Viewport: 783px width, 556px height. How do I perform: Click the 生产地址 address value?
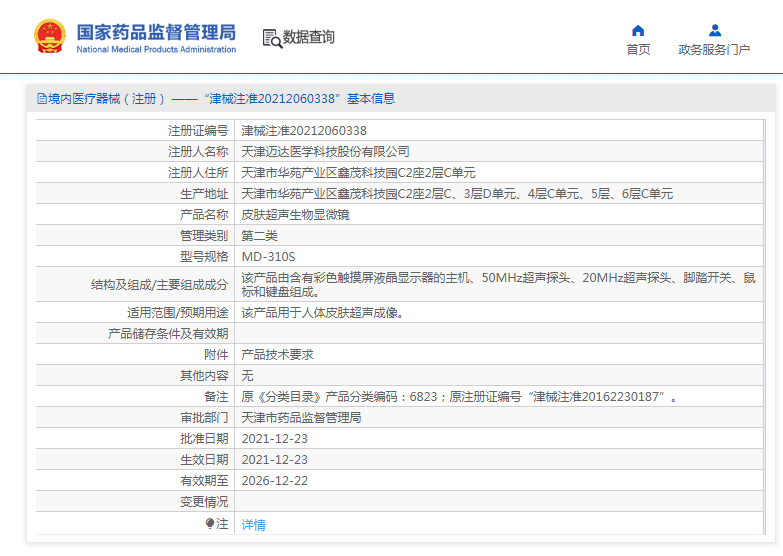(x=457, y=194)
